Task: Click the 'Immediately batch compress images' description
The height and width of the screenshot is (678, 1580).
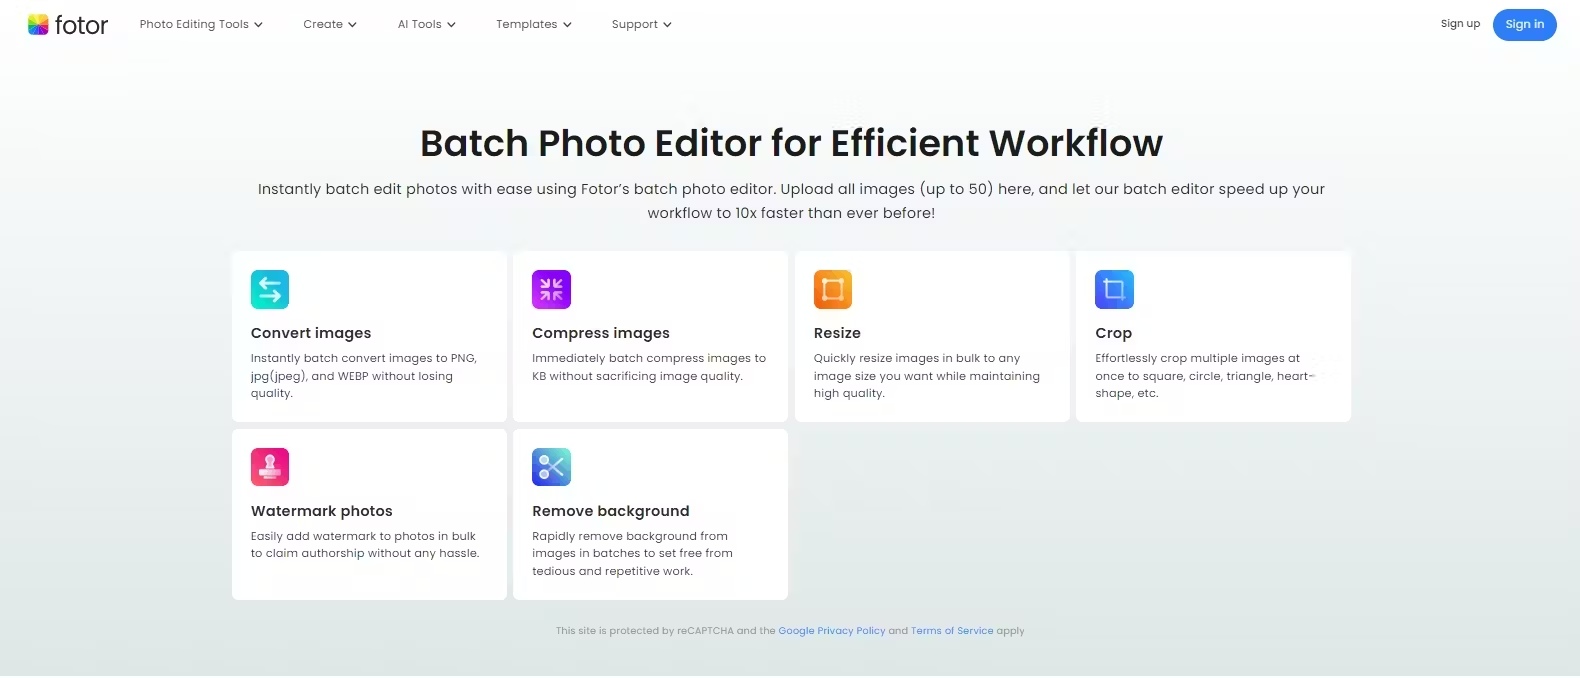Action: coord(649,367)
